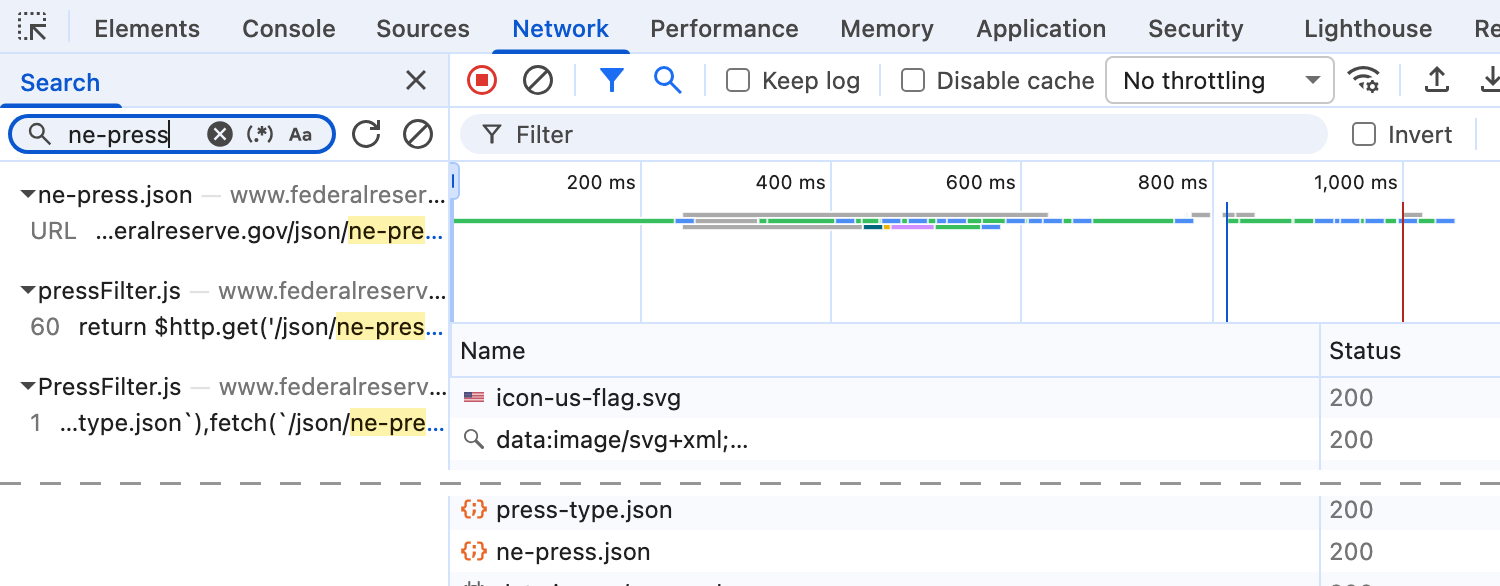The image size is (1500, 586).
Task: Open line 1 match in PressFilter.js
Action: click(x=237, y=423)
